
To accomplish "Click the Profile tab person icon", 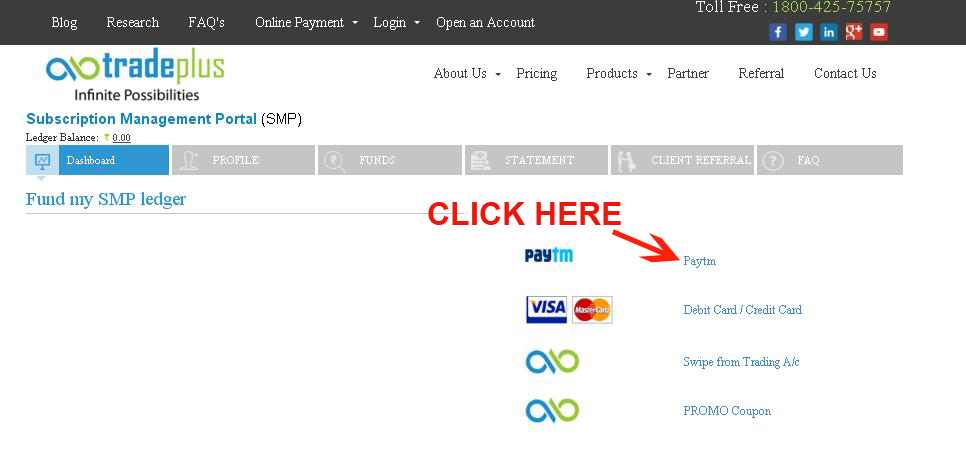I will pos(188,161).
